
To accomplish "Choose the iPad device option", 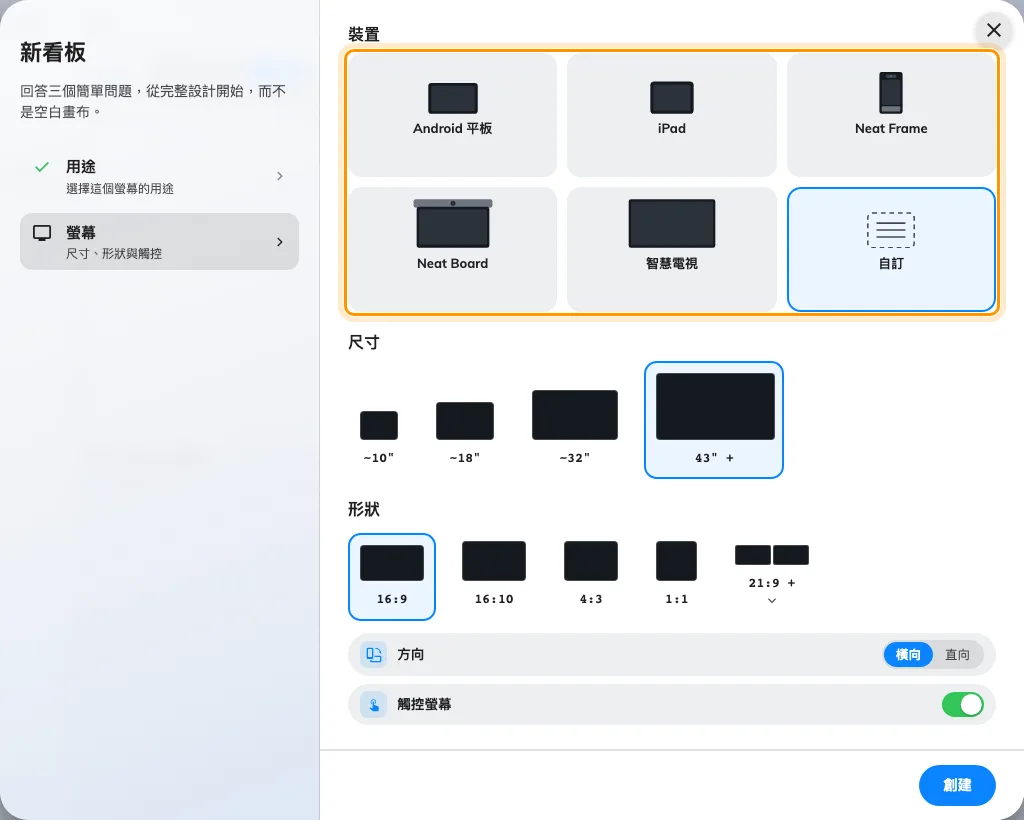I will 671,115.
